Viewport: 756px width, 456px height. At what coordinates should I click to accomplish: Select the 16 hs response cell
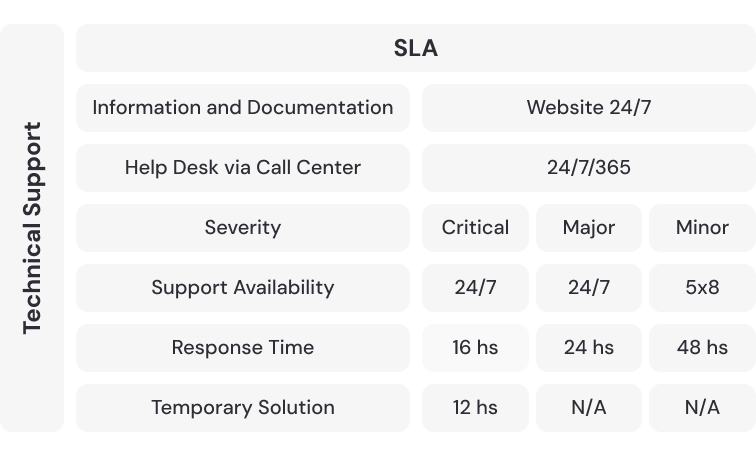tap(475, 347)
